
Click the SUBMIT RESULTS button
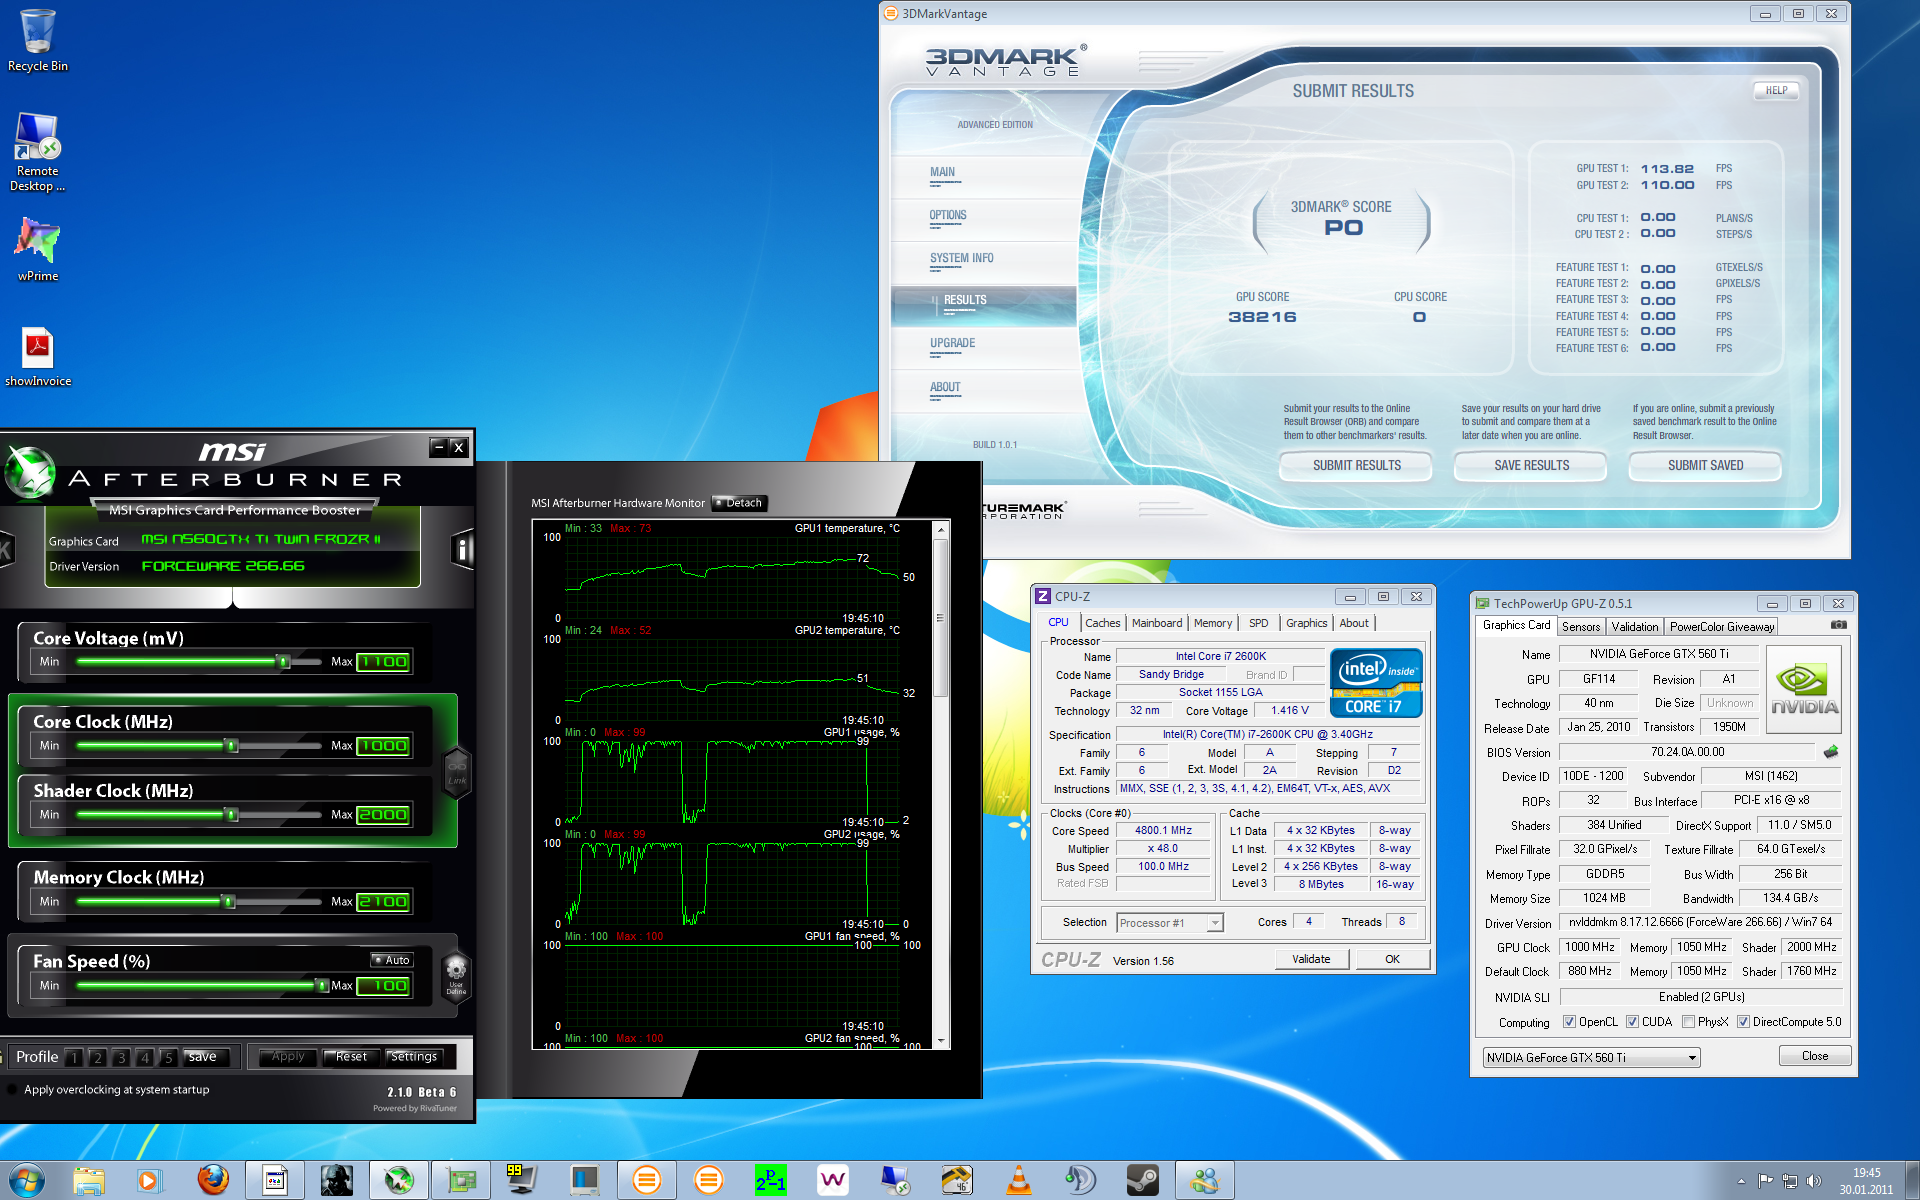tap(1356, 465)
